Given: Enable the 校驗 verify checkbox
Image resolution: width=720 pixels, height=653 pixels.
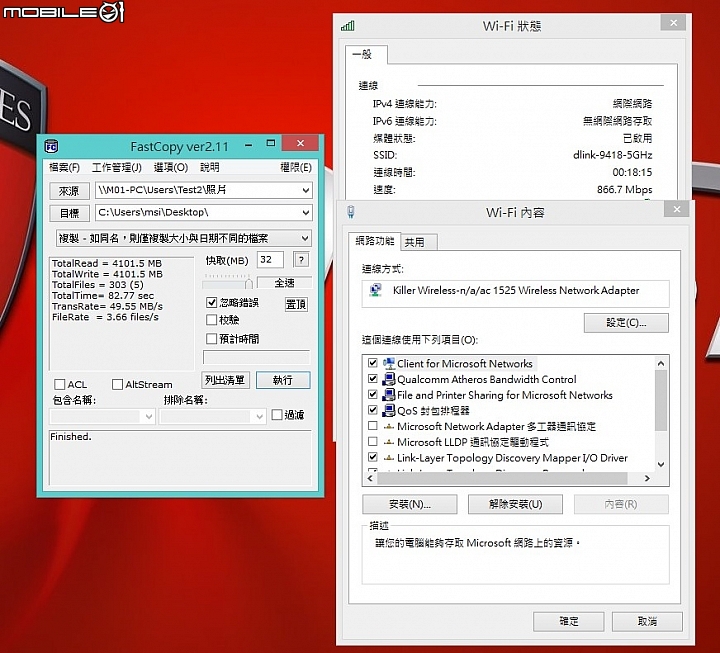Looking at the screenshot, I should point(211,320).
